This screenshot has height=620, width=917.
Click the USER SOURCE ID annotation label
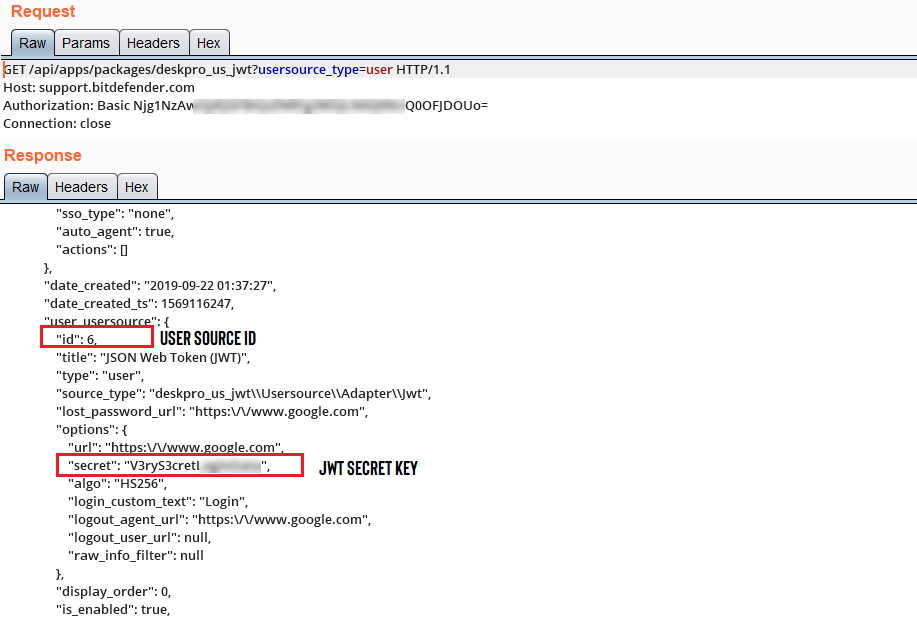[x=207, y=338]
